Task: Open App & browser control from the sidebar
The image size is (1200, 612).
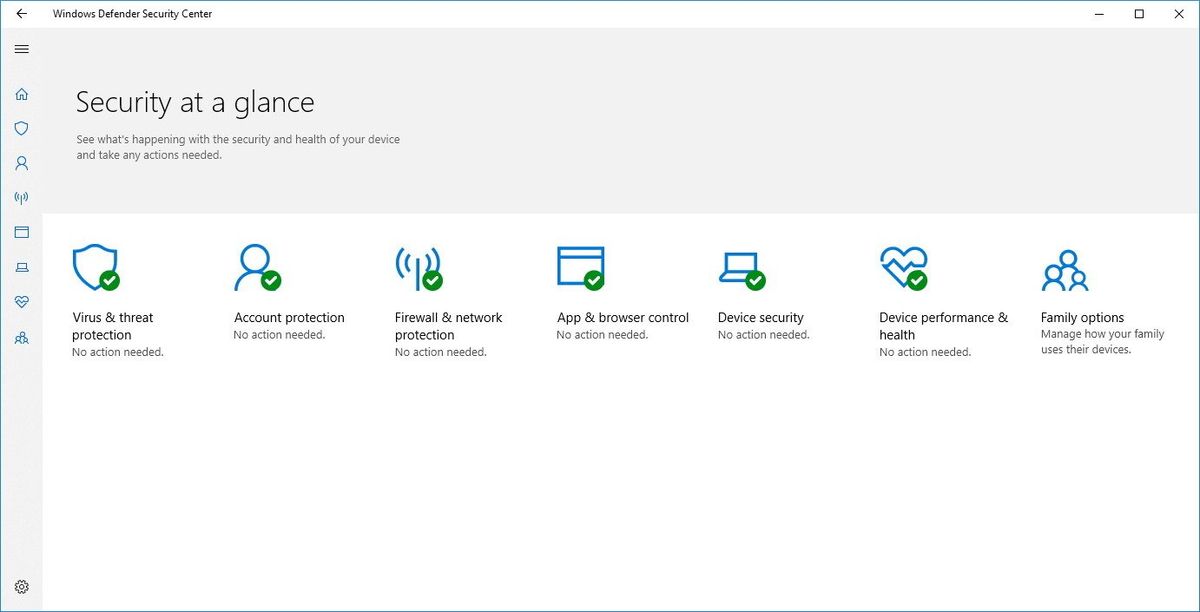Action: coord(22,232)
